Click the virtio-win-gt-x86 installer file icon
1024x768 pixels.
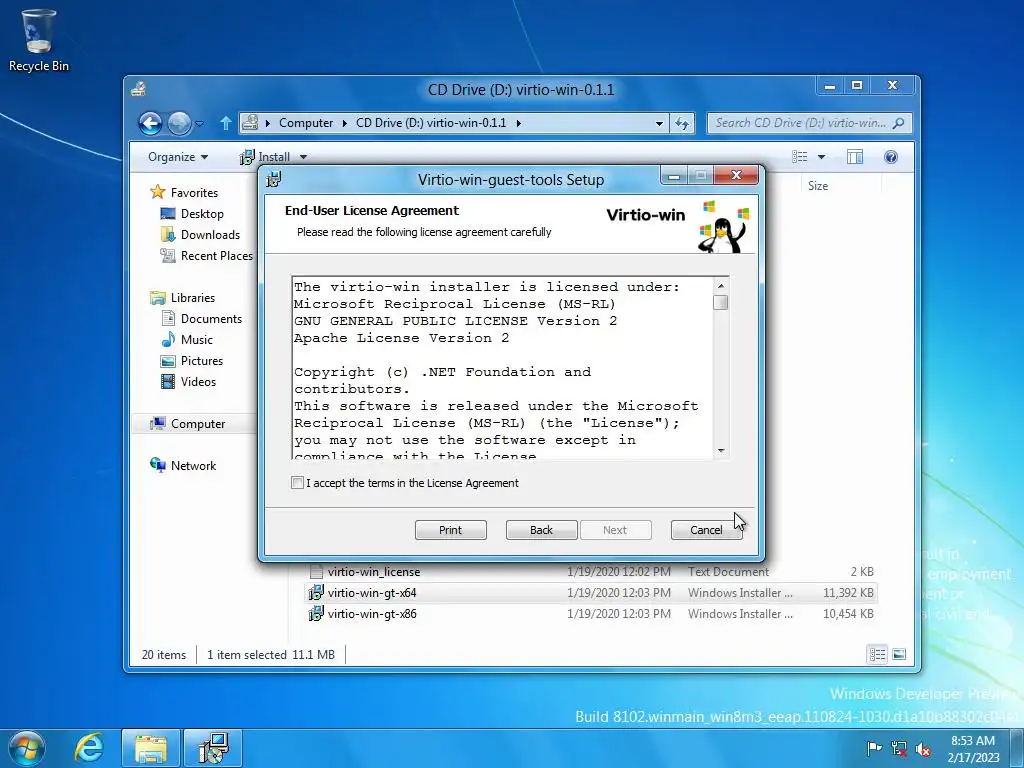(316, 614)
